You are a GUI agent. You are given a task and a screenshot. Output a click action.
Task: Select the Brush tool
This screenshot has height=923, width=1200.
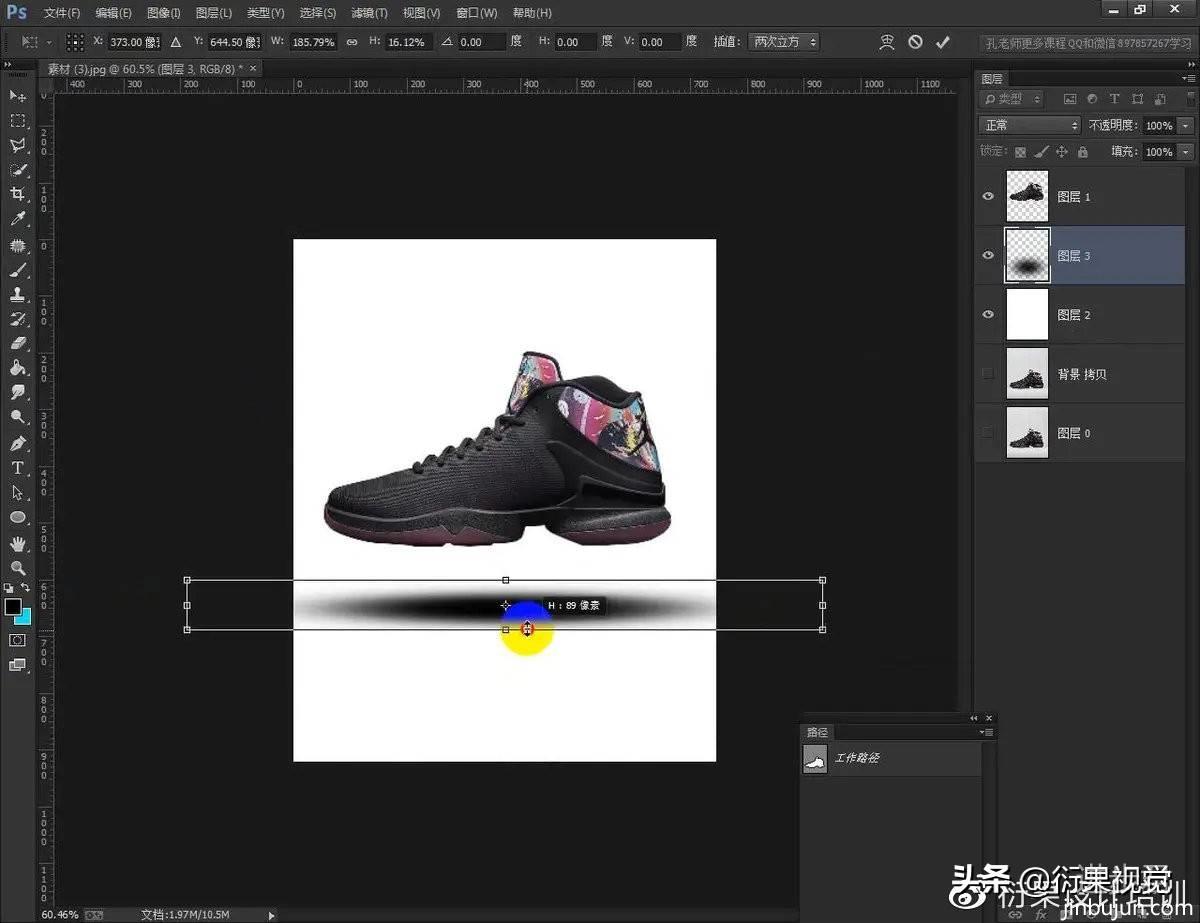click(18, 270)
